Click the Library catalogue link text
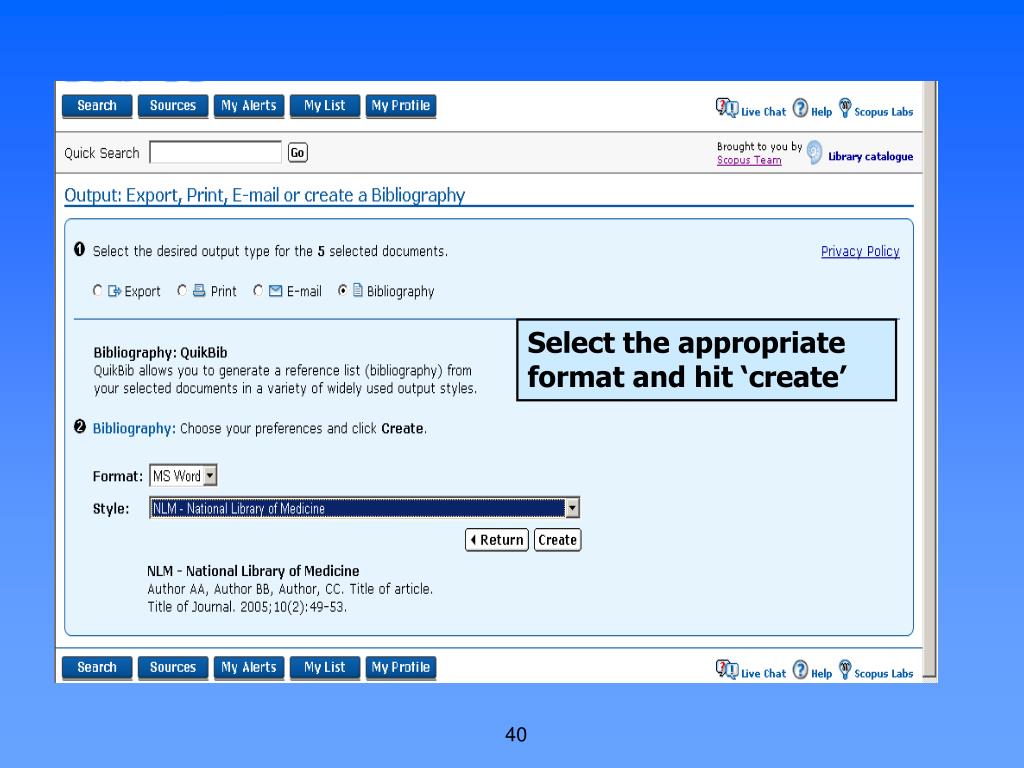 coord(871,157)
